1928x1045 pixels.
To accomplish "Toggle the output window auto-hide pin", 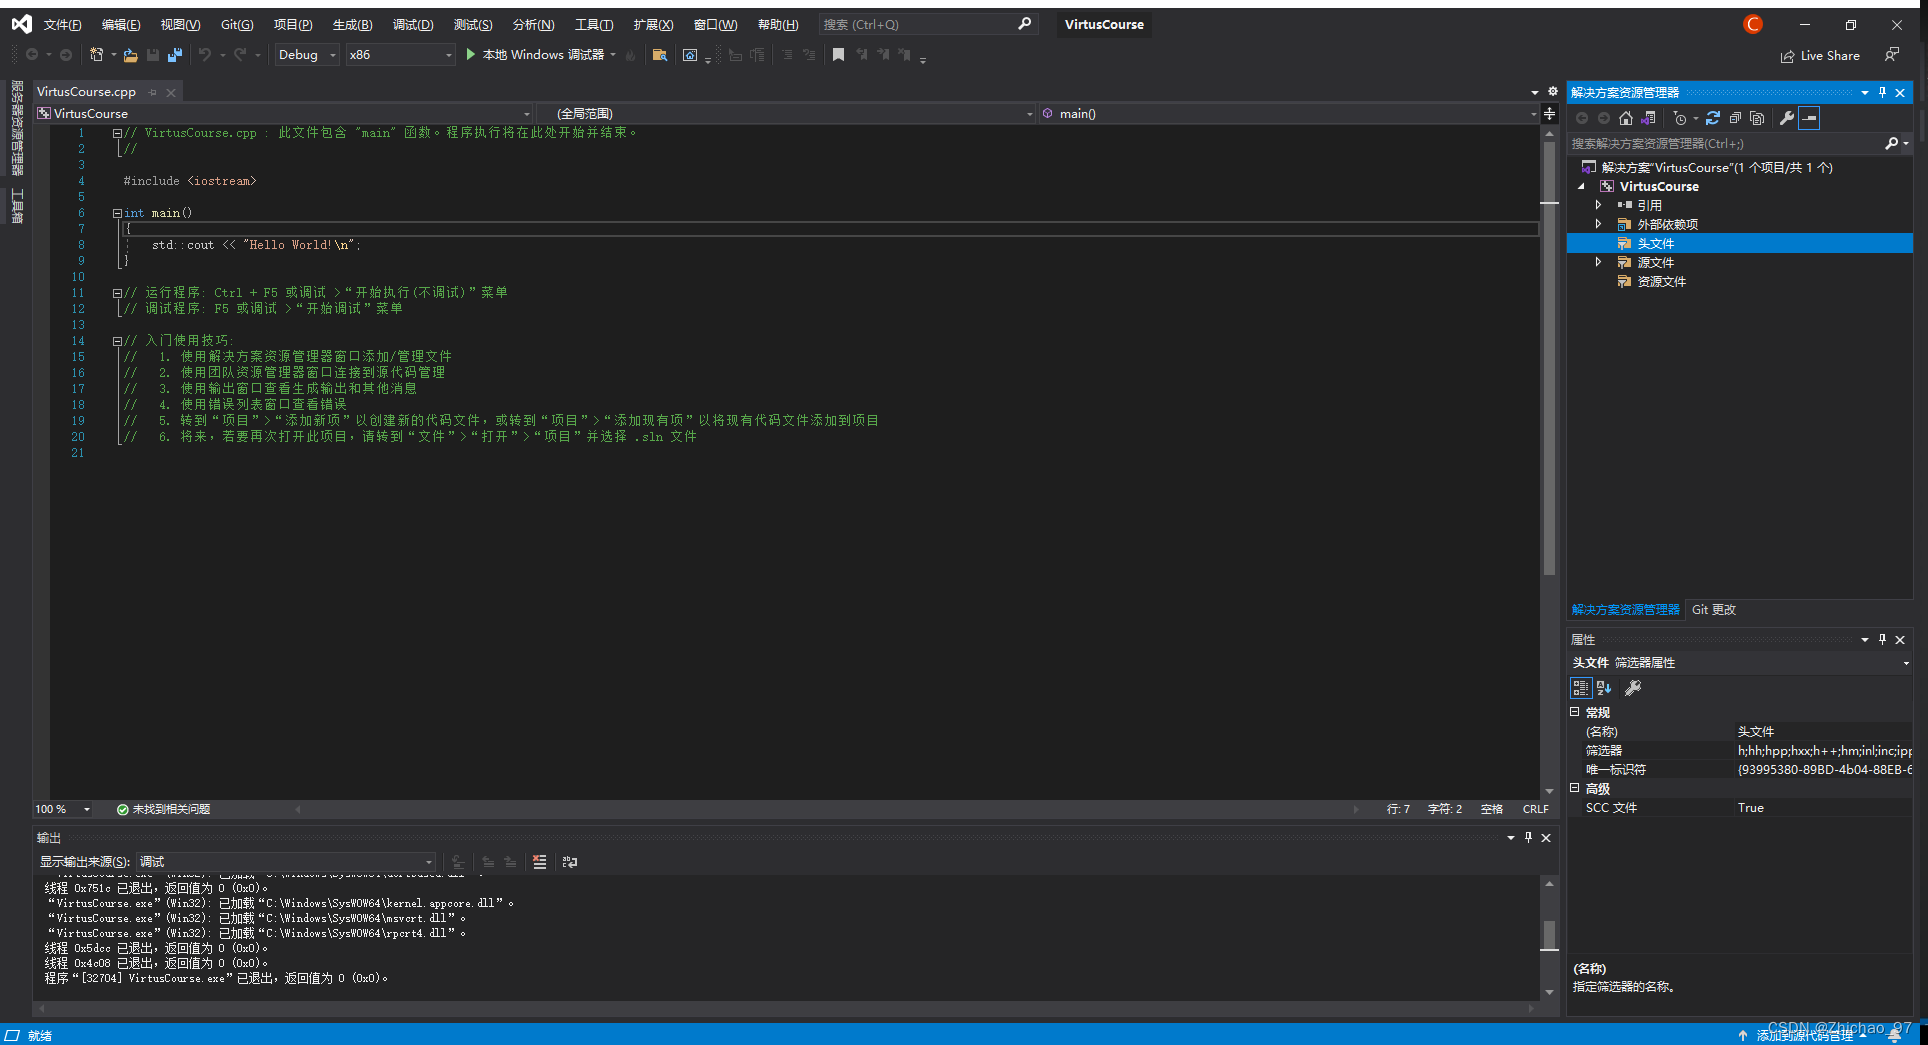I will [x=1527, y=838].
